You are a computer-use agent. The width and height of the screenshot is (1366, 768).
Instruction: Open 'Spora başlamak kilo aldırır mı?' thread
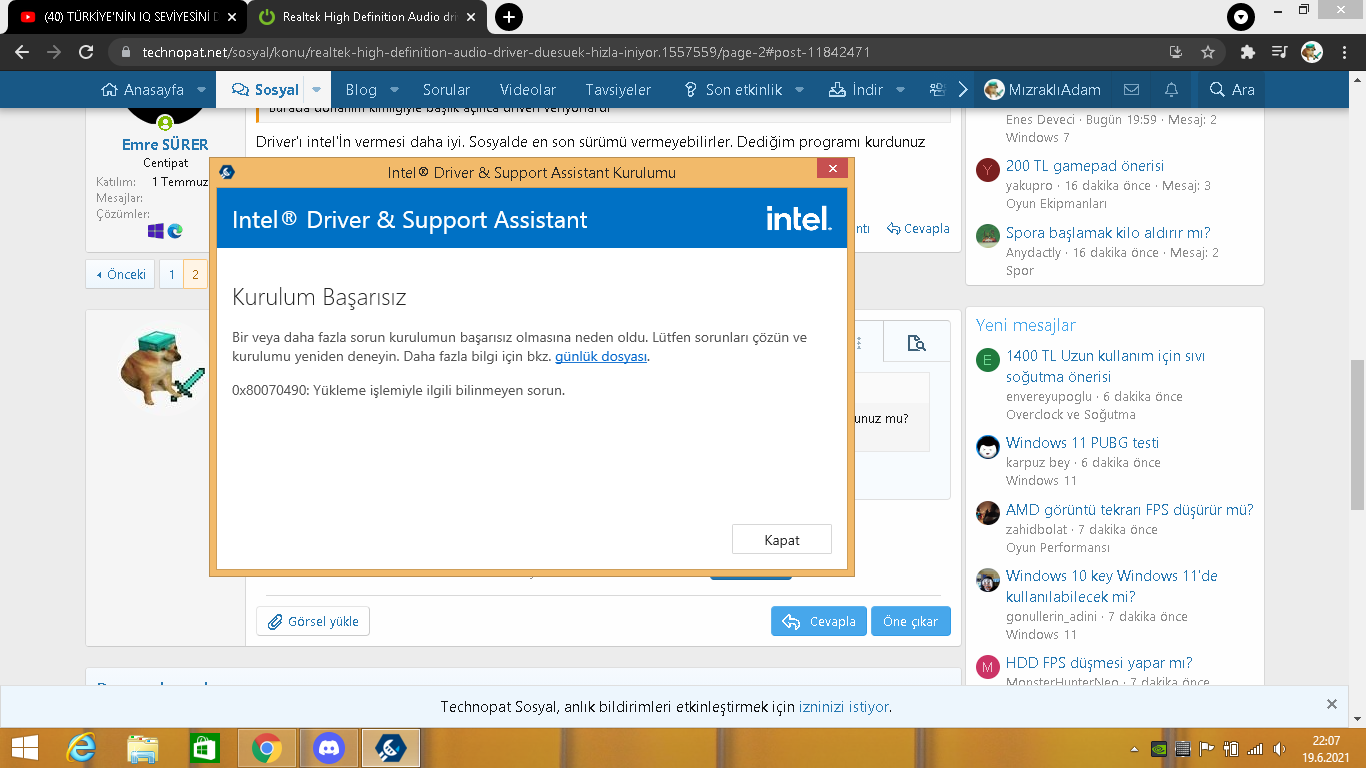pyautogui.click(x=1108, y=233)
